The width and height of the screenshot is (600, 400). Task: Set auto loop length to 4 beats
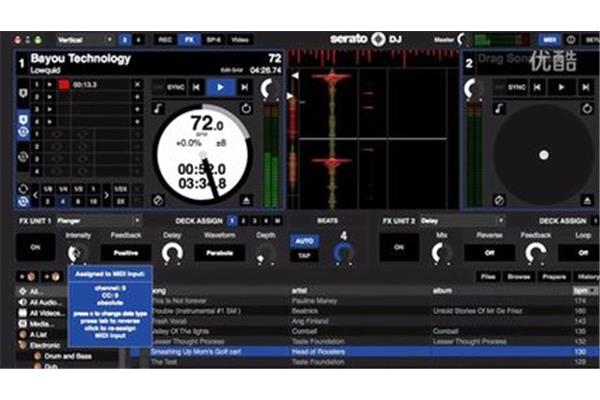[63, 201]
